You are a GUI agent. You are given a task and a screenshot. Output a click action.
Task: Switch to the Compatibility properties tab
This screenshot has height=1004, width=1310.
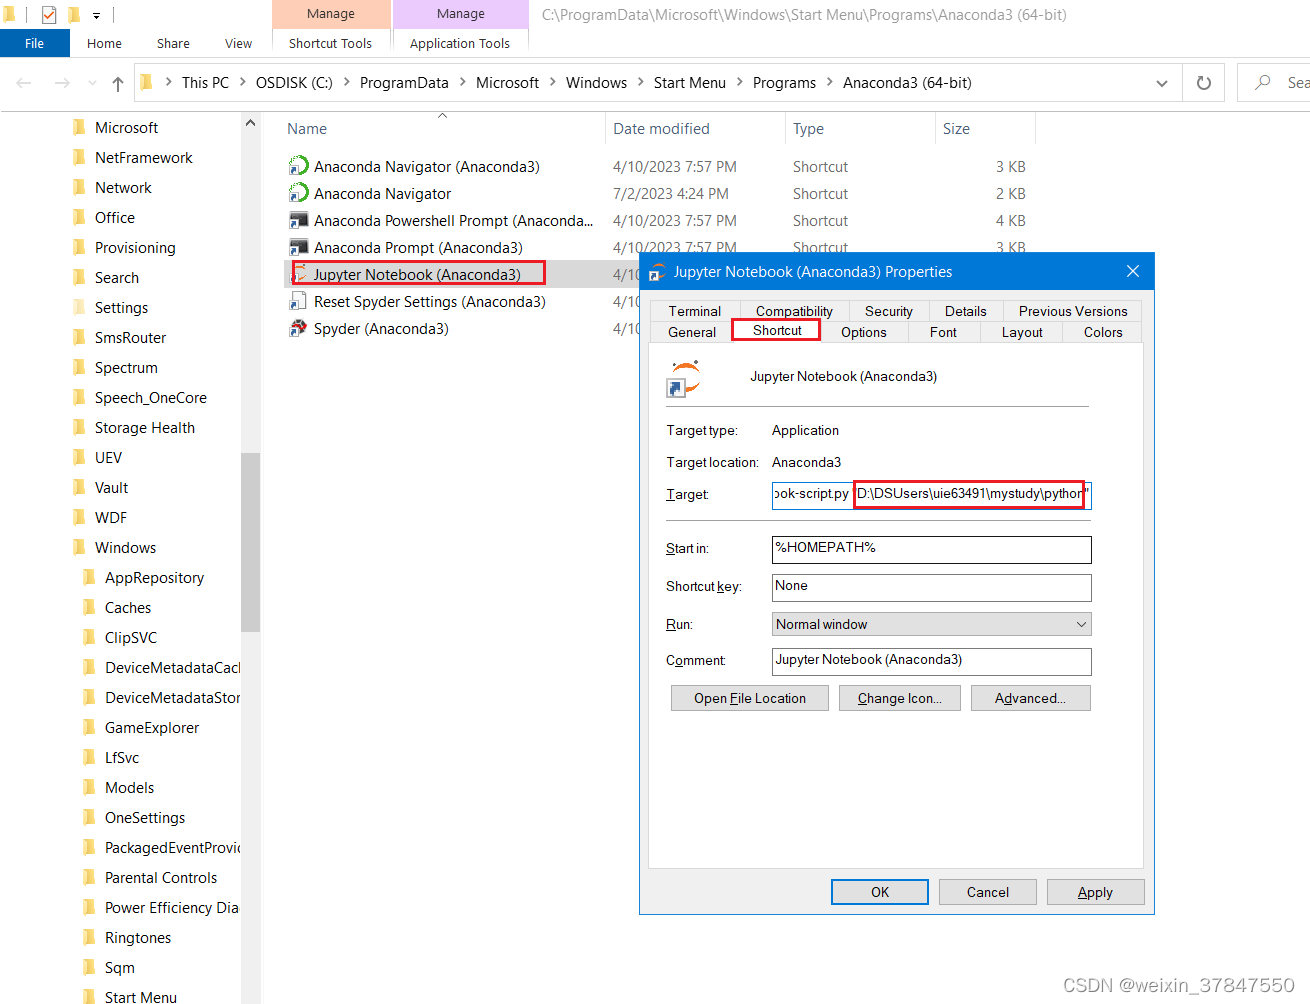[x=794, y=311]
